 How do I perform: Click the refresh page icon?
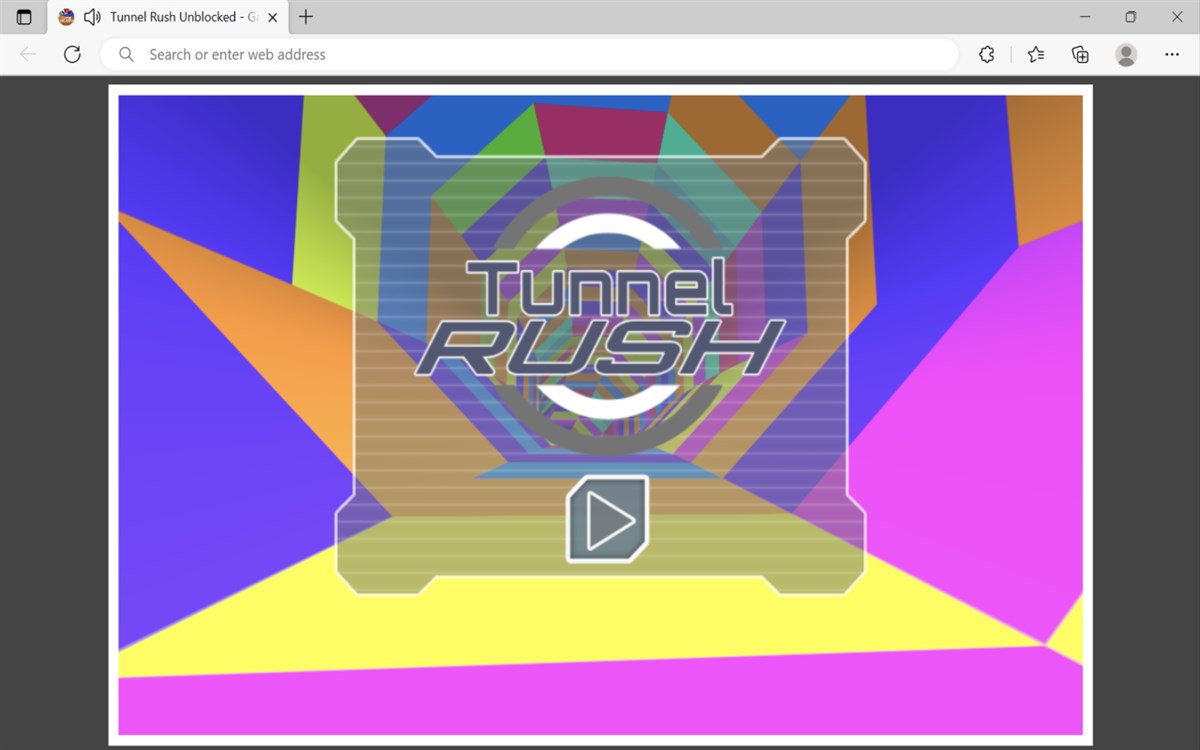click(72, 54)
